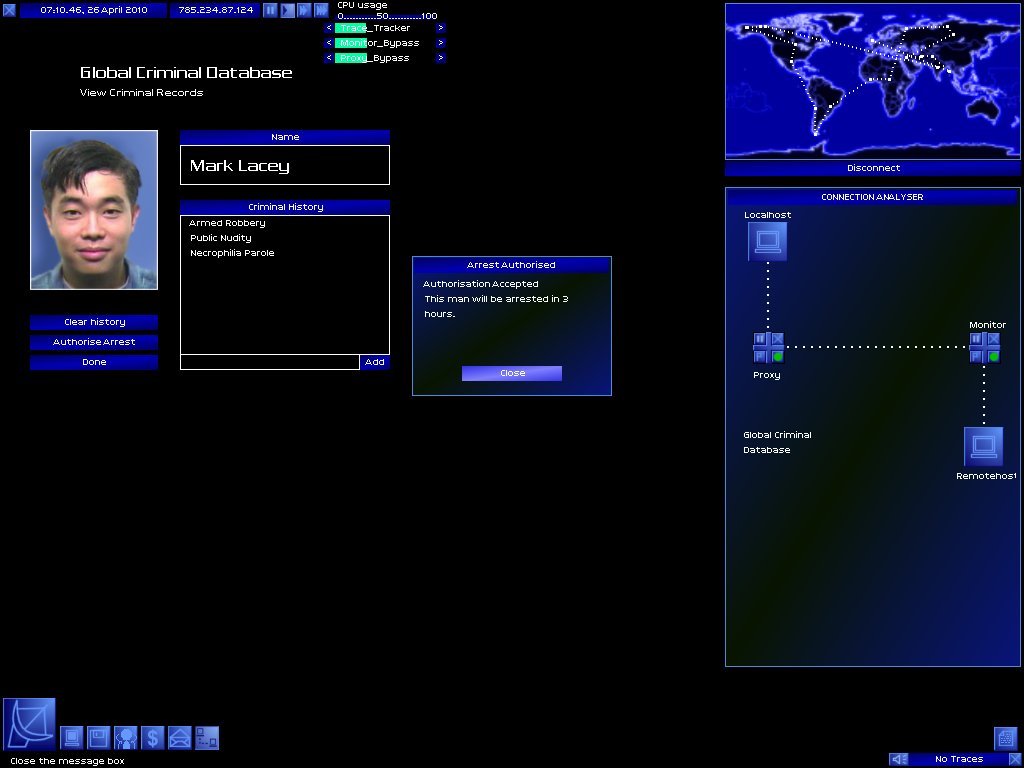Toggle the Monitor pause bypass button
1024x768 pixels.
click(976, 339)
